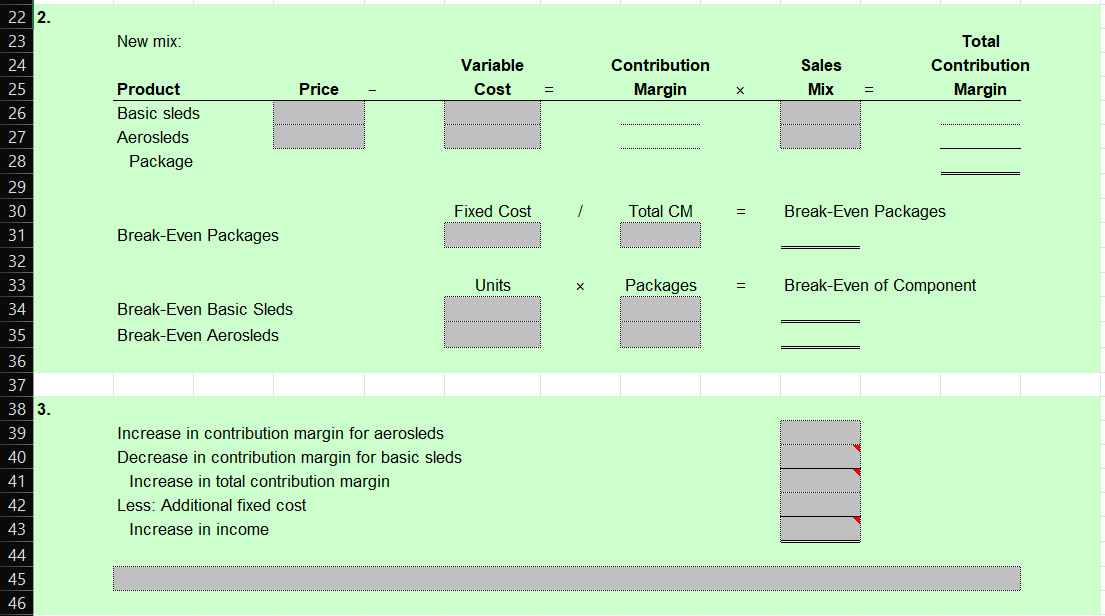Screen dimensions: 1105x616
Task: Select the Price cell for Aerosleds
Action: pyautogui.click(x=318, y=137)
